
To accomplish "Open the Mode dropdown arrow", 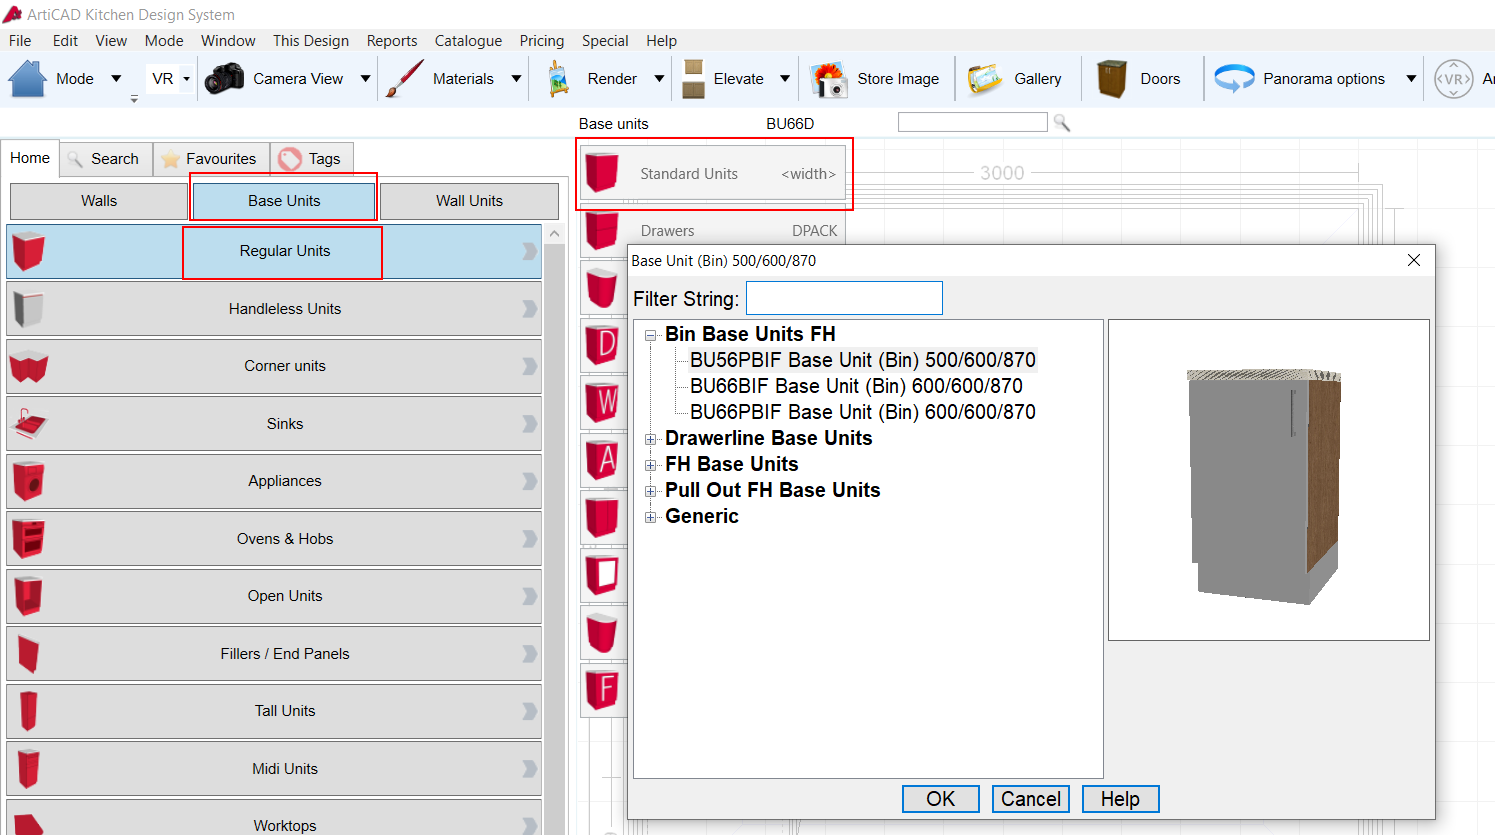I will (x=116, y=79).
